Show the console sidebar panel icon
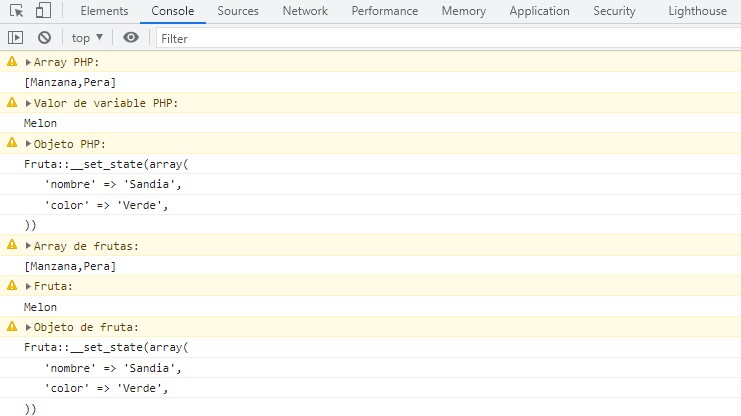The image size is (741, 416). click(x=15, y=38)
